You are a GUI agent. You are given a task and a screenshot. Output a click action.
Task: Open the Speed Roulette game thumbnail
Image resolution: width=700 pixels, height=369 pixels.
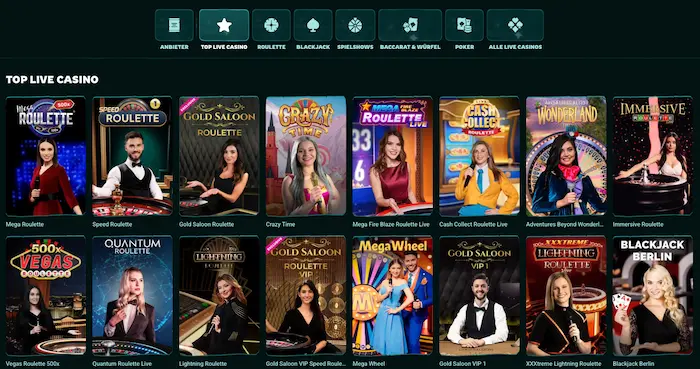pyautogui.click(x=132, y=156)
